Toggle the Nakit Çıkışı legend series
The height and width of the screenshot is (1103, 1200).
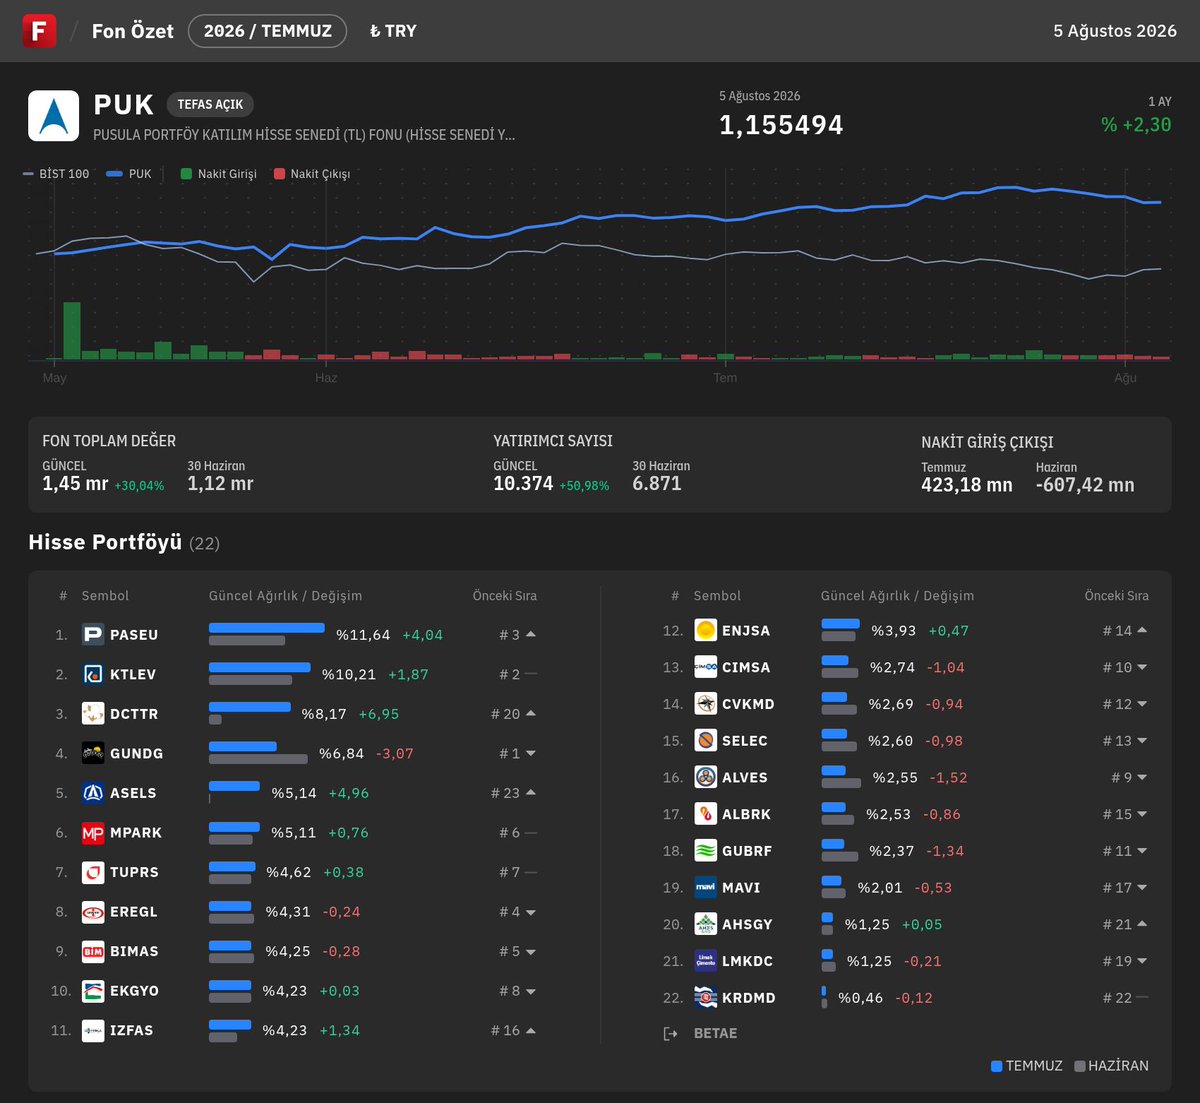coord(312,174)
